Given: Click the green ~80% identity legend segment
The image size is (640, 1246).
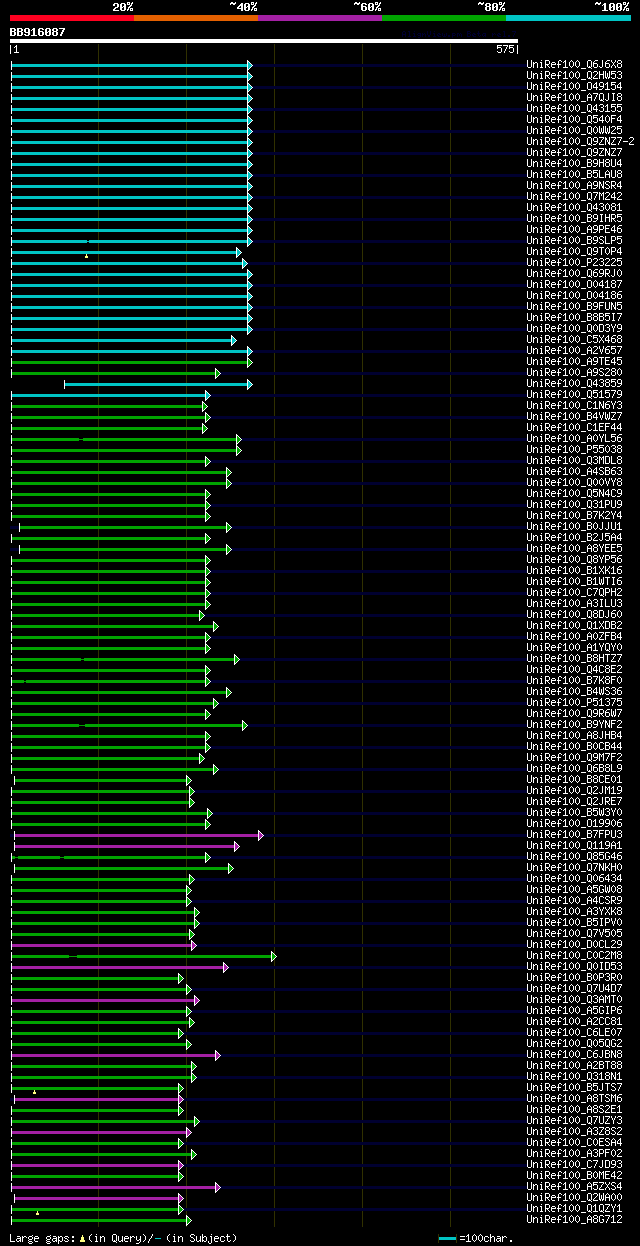Looking at the screenshot, I should (443, 17).
